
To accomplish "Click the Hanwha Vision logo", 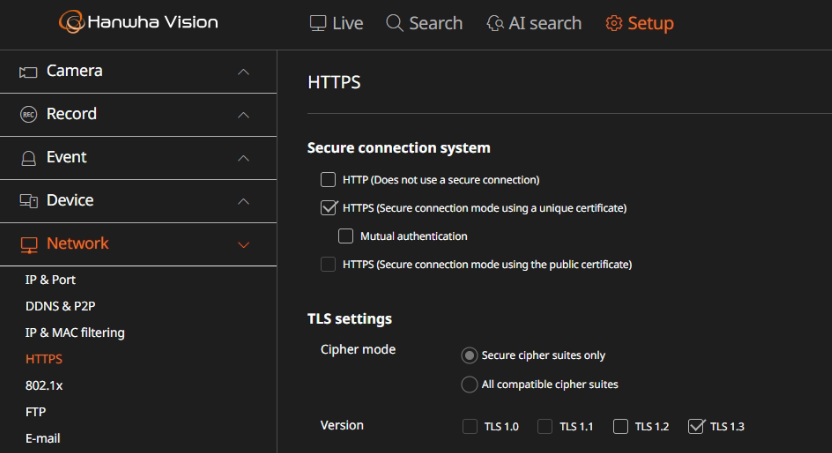I will (138, 22).
